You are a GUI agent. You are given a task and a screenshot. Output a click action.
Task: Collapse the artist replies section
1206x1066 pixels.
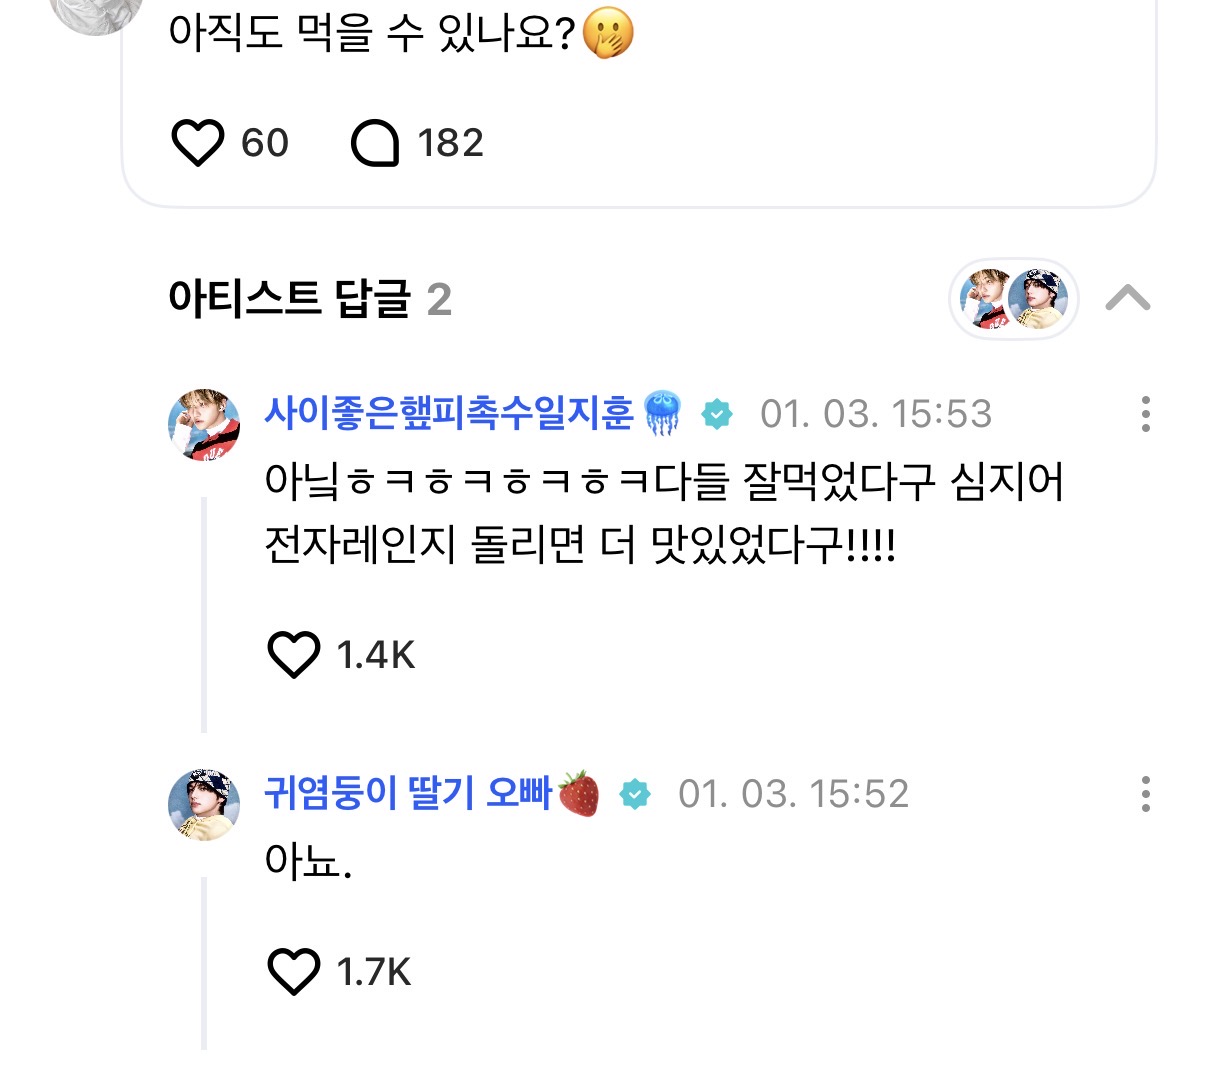1127,298
